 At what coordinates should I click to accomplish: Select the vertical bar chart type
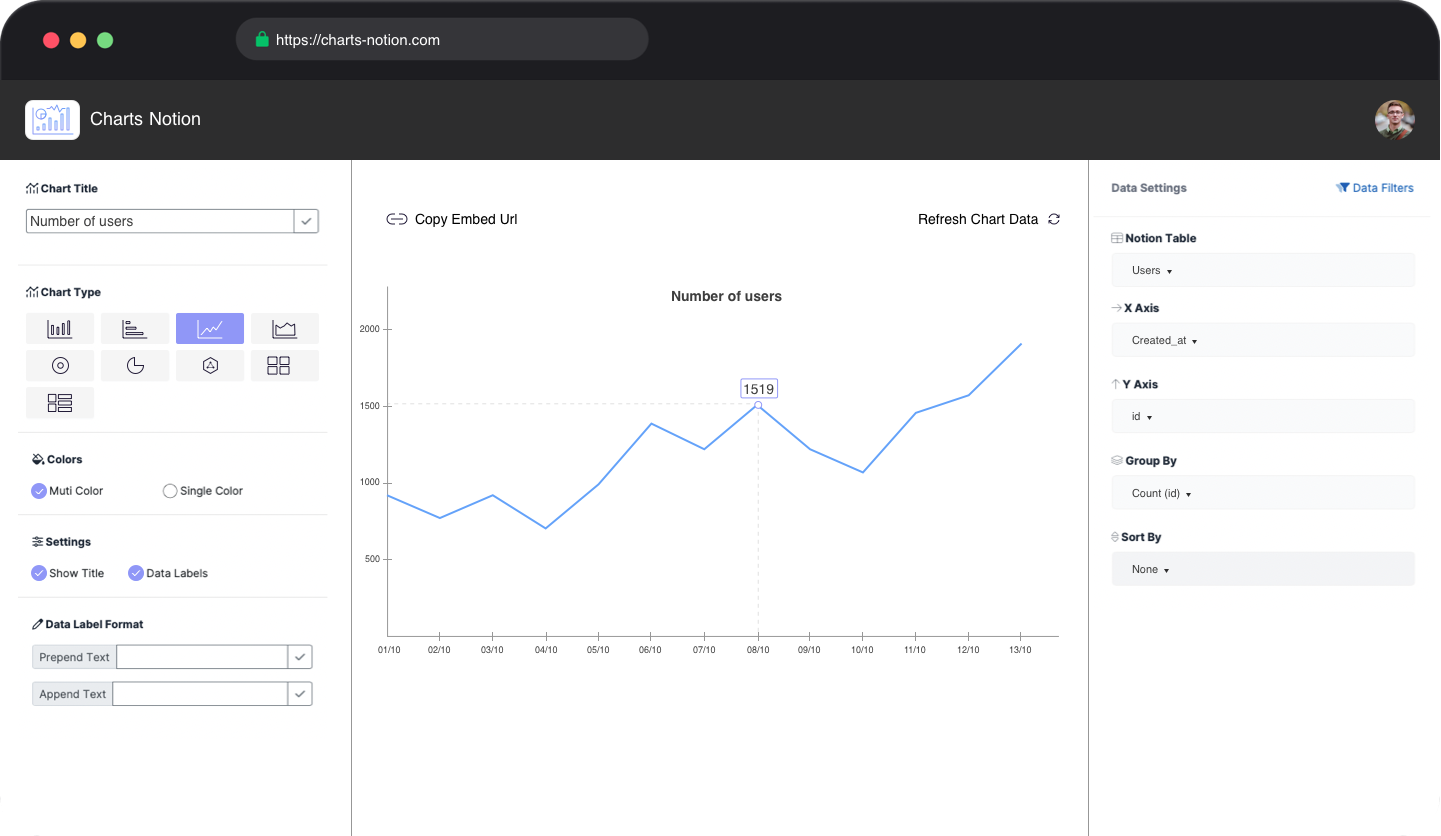(60, 328)
